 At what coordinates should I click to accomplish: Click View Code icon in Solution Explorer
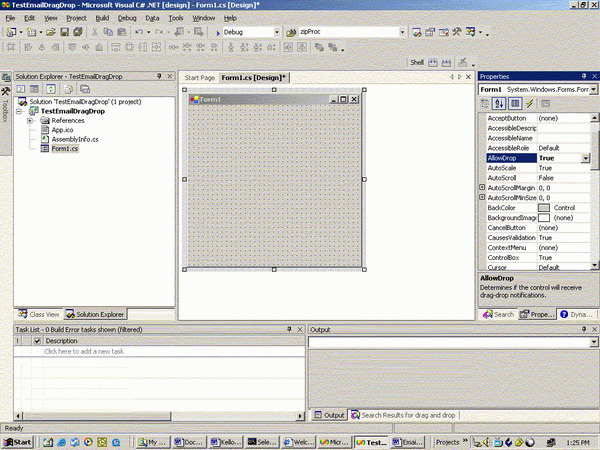click(x=21, y=89)
